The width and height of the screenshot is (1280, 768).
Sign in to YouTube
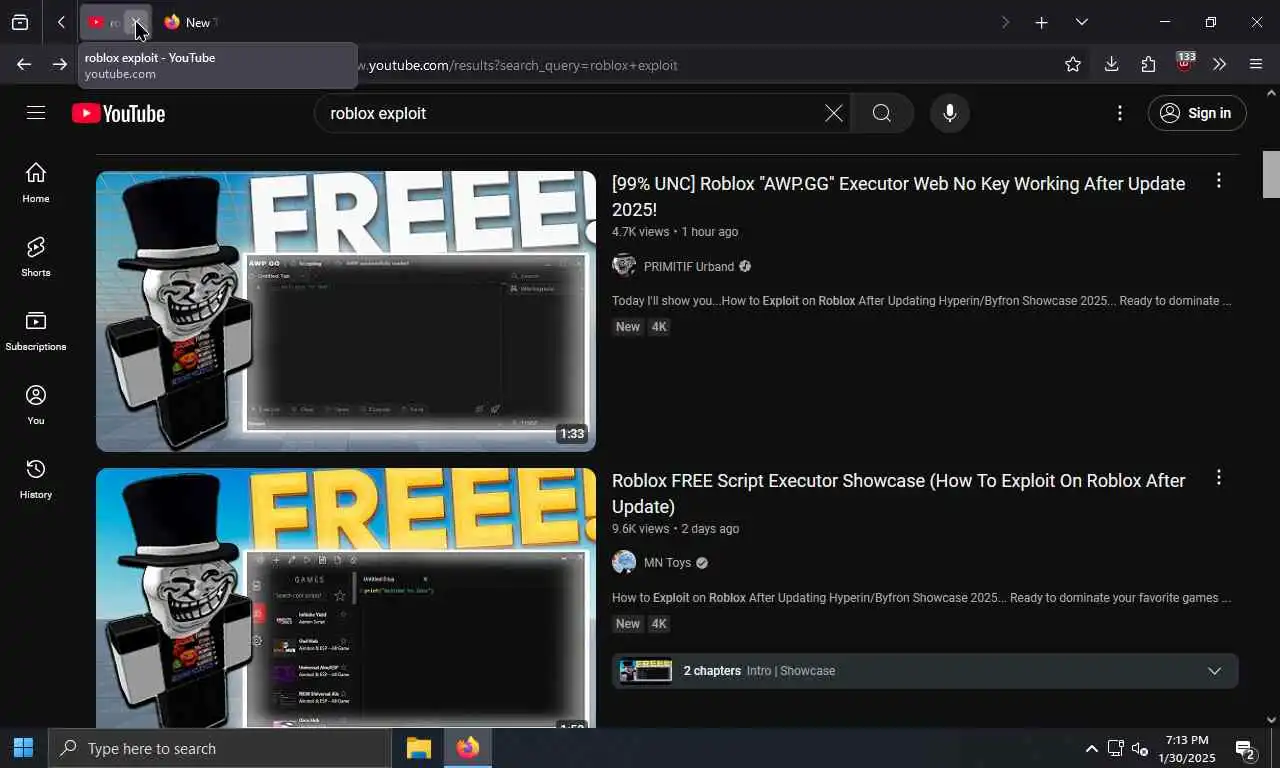(1197, 113)
